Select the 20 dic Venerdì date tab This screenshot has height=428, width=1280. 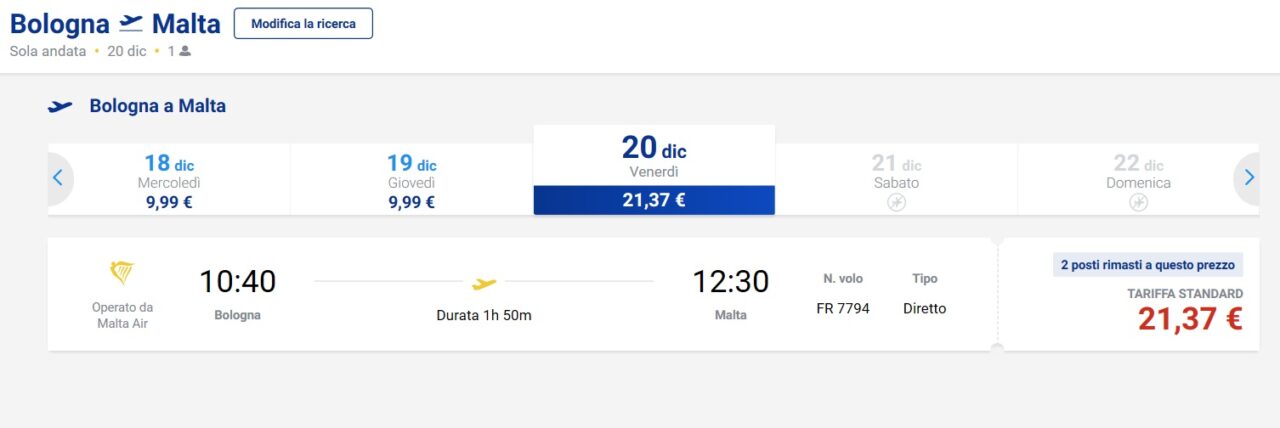[654, 170]
